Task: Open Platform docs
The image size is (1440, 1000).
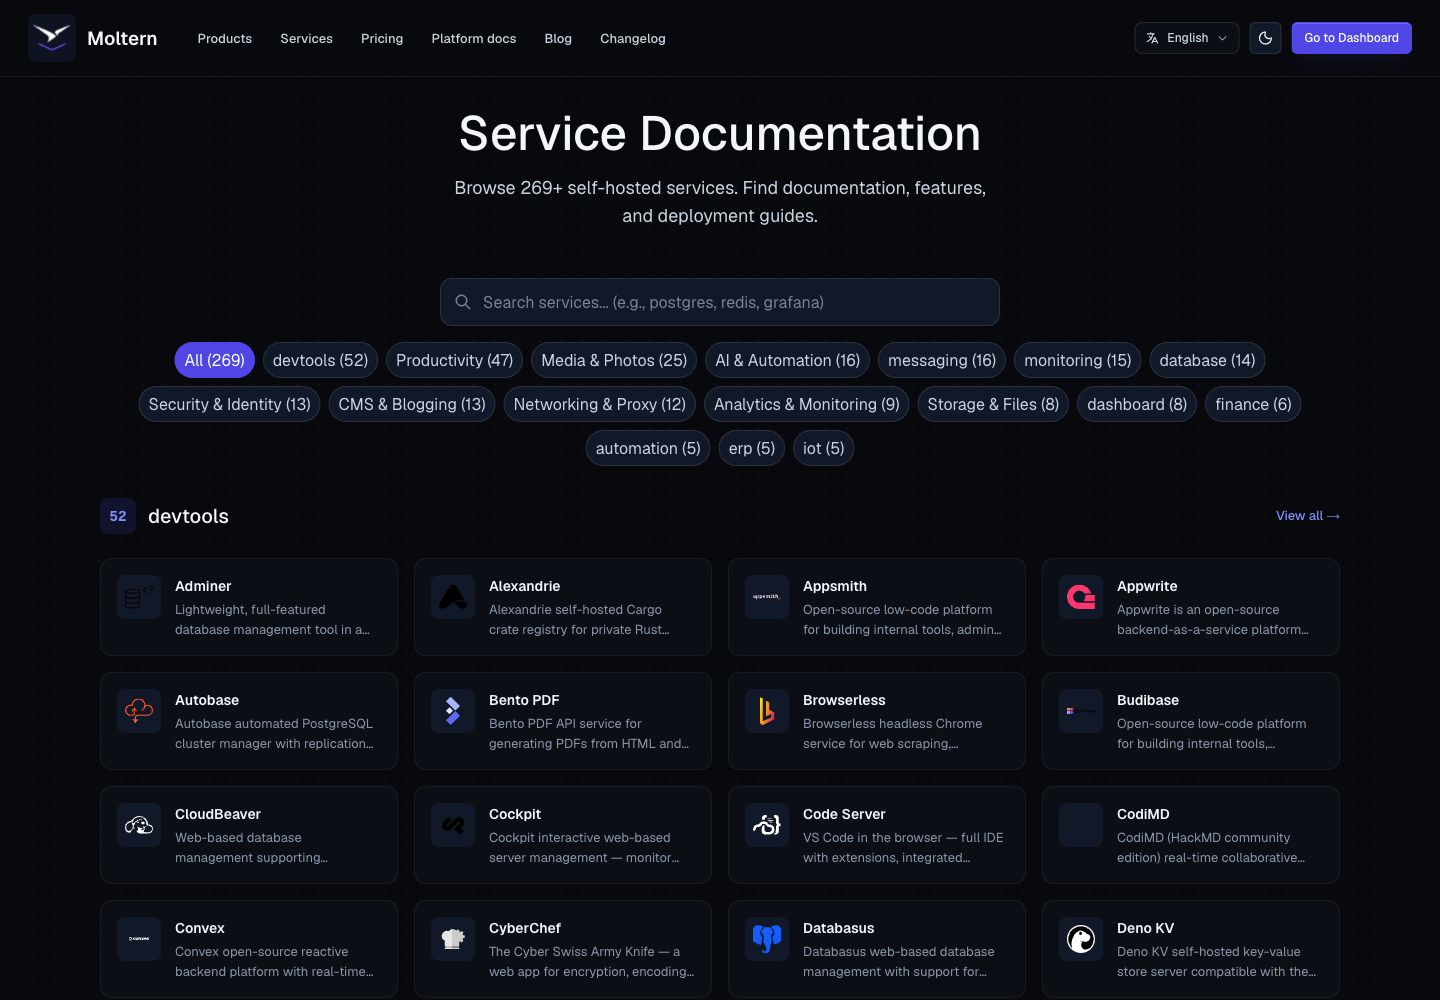Action: tap(474, 38)
